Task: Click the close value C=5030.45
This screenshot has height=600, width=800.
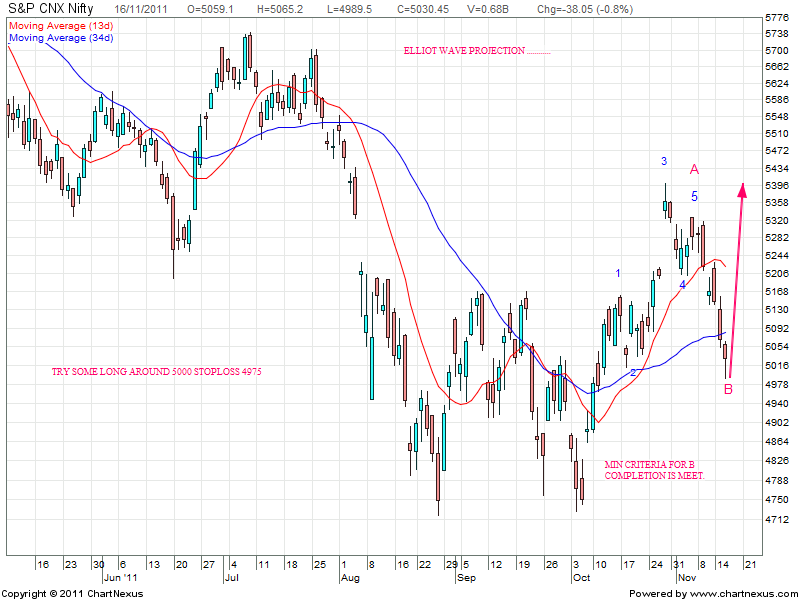Action: (425, 9)
